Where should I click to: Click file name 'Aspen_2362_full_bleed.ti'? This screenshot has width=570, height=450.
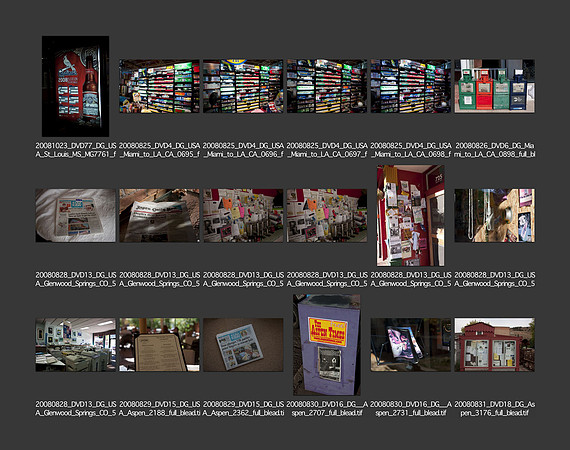243,409
